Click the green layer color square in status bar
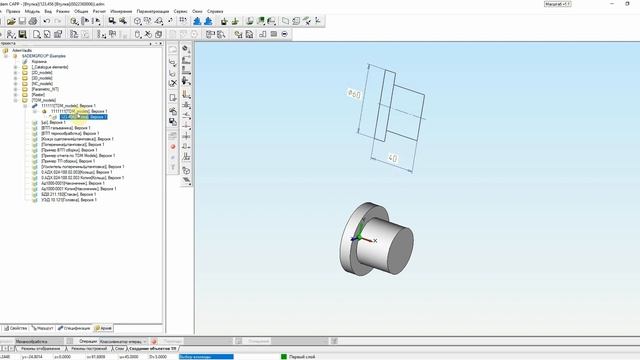The image size is (640, 360). coord(284,357)
